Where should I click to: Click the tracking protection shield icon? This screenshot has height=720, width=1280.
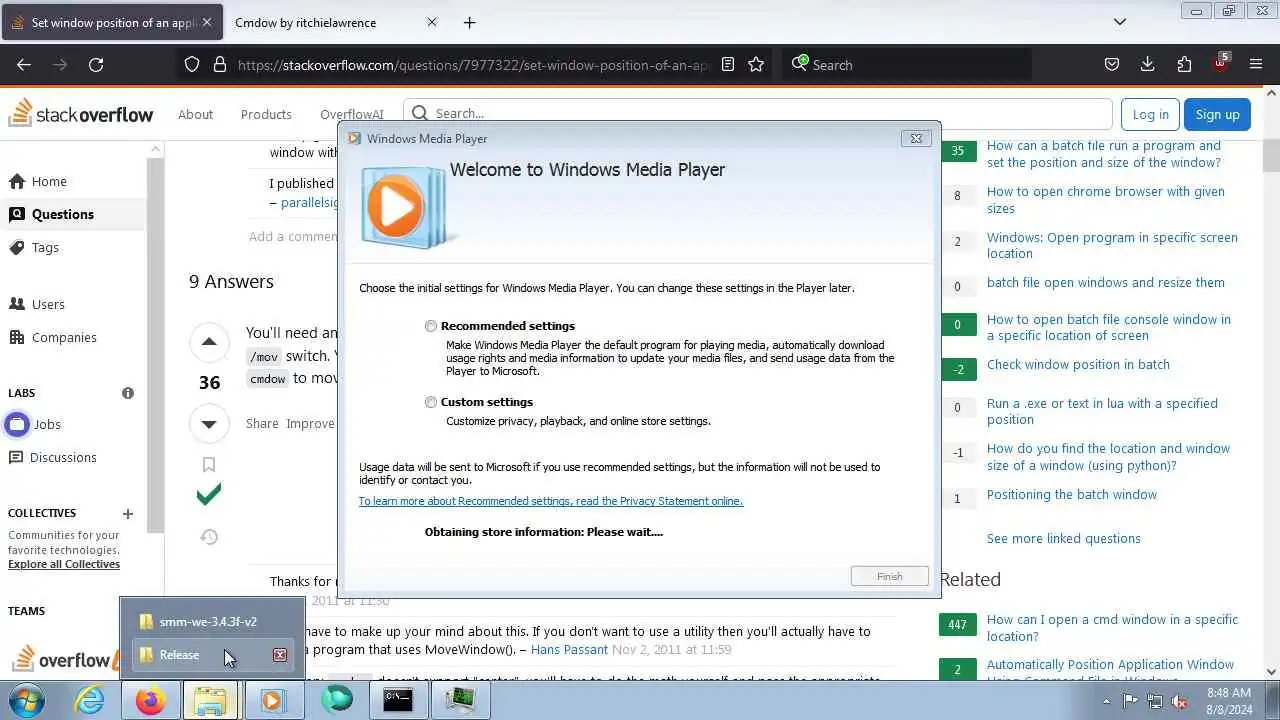pos(192,64)
